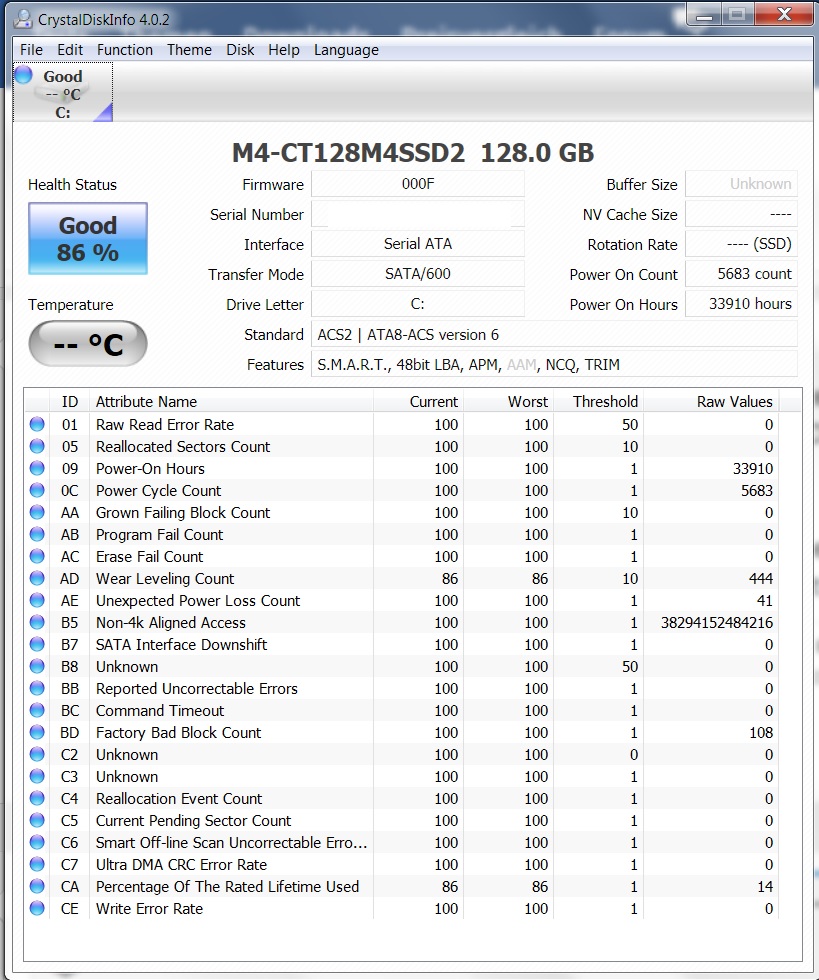Select the Wear Leveling Count attribute name

165,579
